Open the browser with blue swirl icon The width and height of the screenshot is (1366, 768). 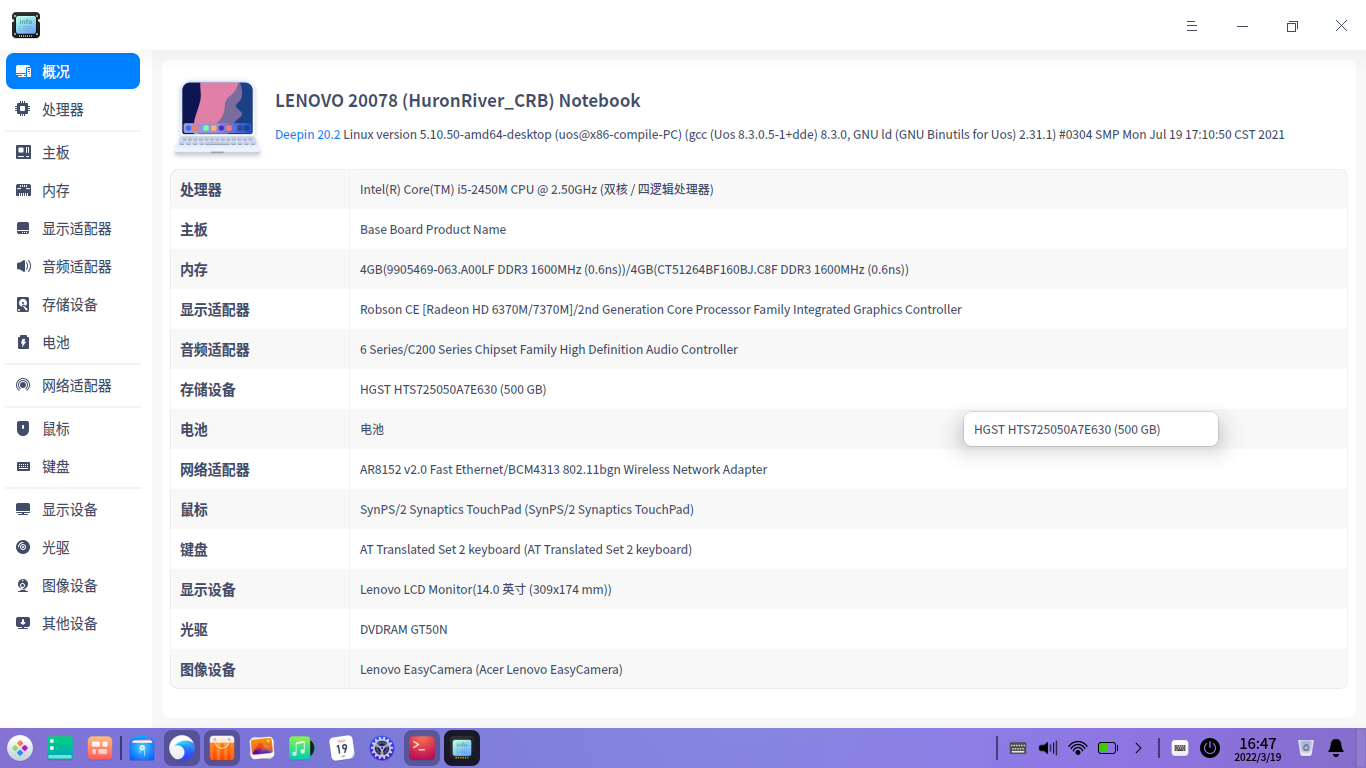point(182,748)
